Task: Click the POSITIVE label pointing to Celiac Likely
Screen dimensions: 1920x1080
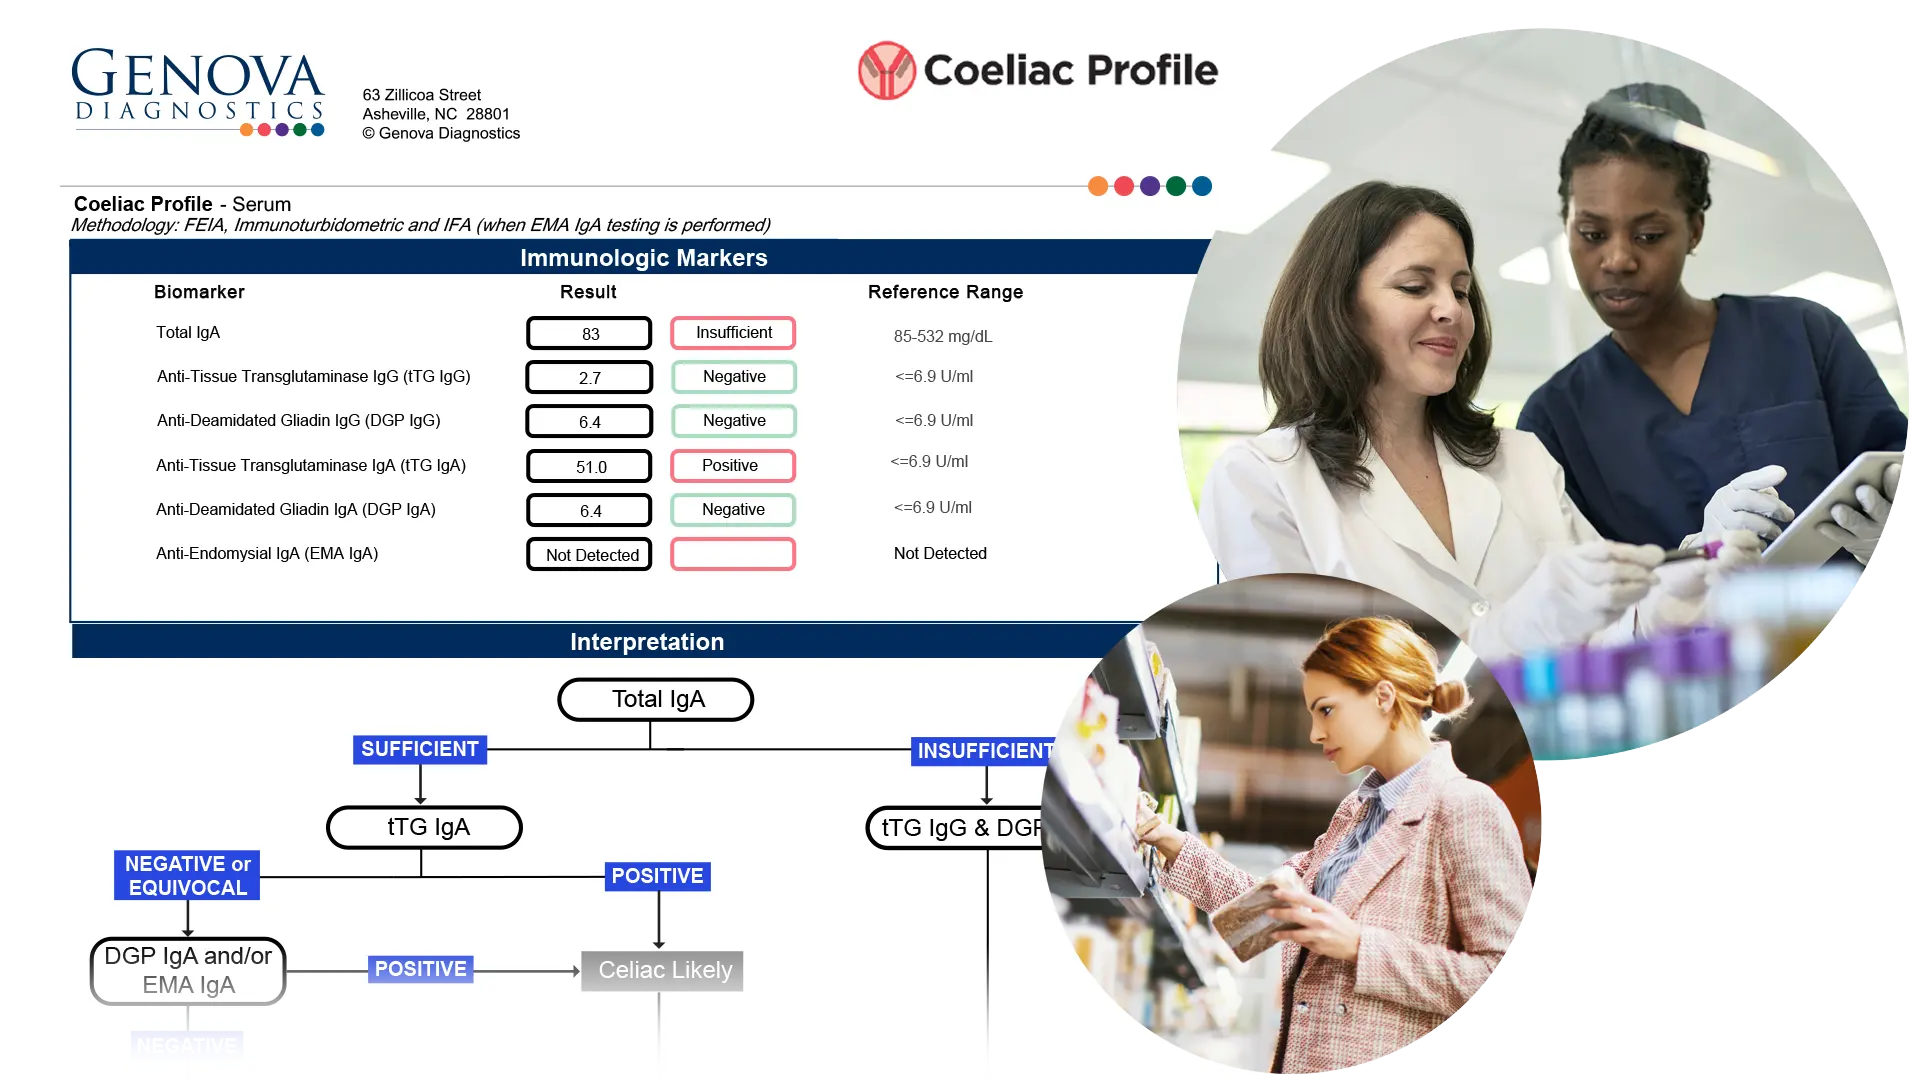Action: pyautogui.click(x=421, y=969)
